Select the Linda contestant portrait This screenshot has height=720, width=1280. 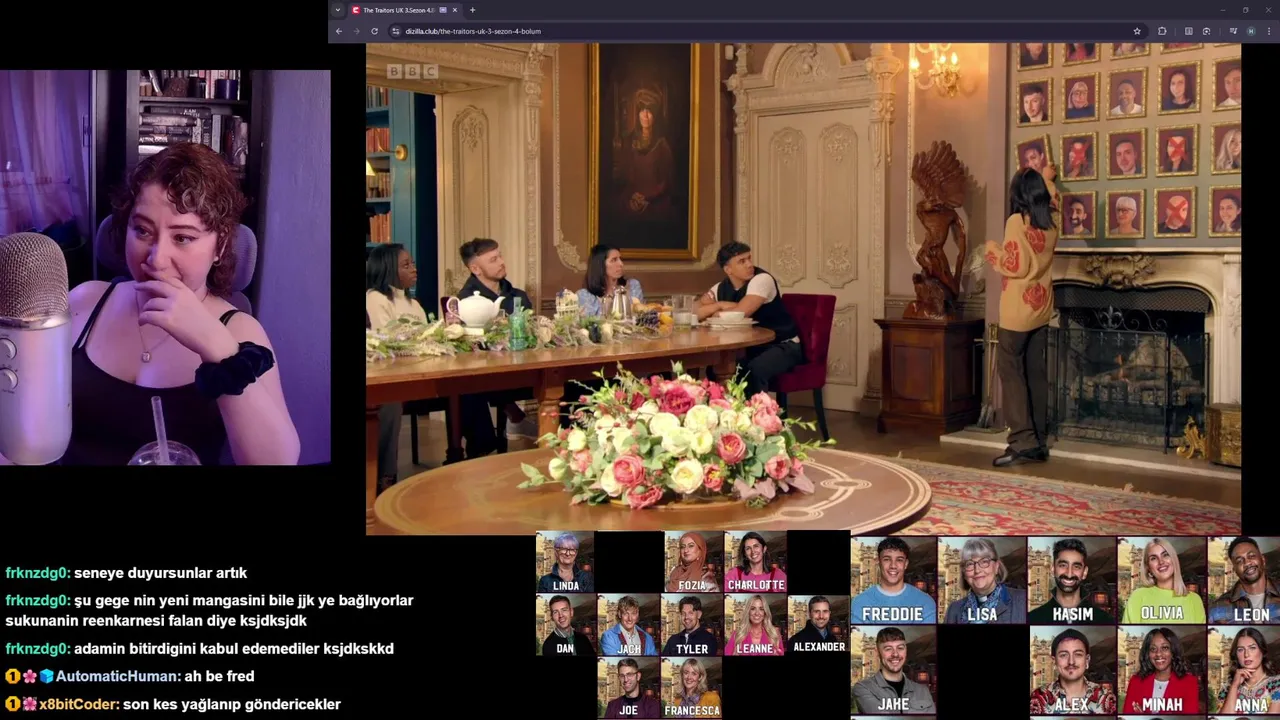[x=565, y=562]
